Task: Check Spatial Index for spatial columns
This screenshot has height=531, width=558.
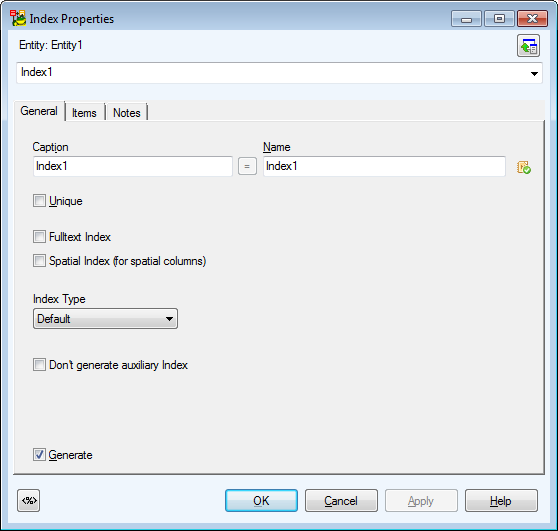Action: (40, 261)
